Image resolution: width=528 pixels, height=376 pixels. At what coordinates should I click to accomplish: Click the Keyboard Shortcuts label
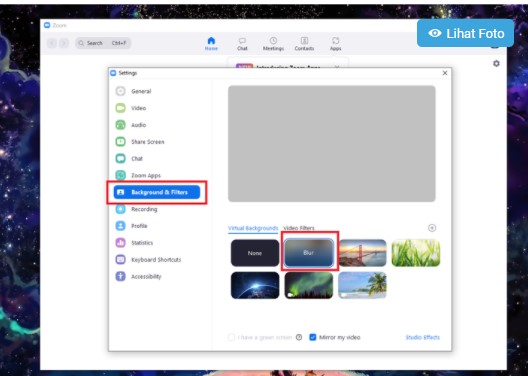[156, 260]
